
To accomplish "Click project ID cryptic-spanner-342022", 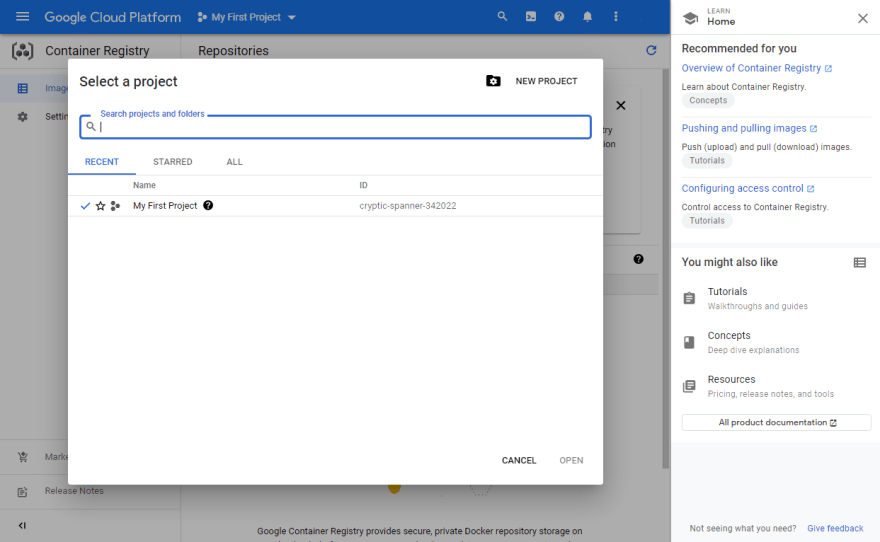I will pos(407,206).
